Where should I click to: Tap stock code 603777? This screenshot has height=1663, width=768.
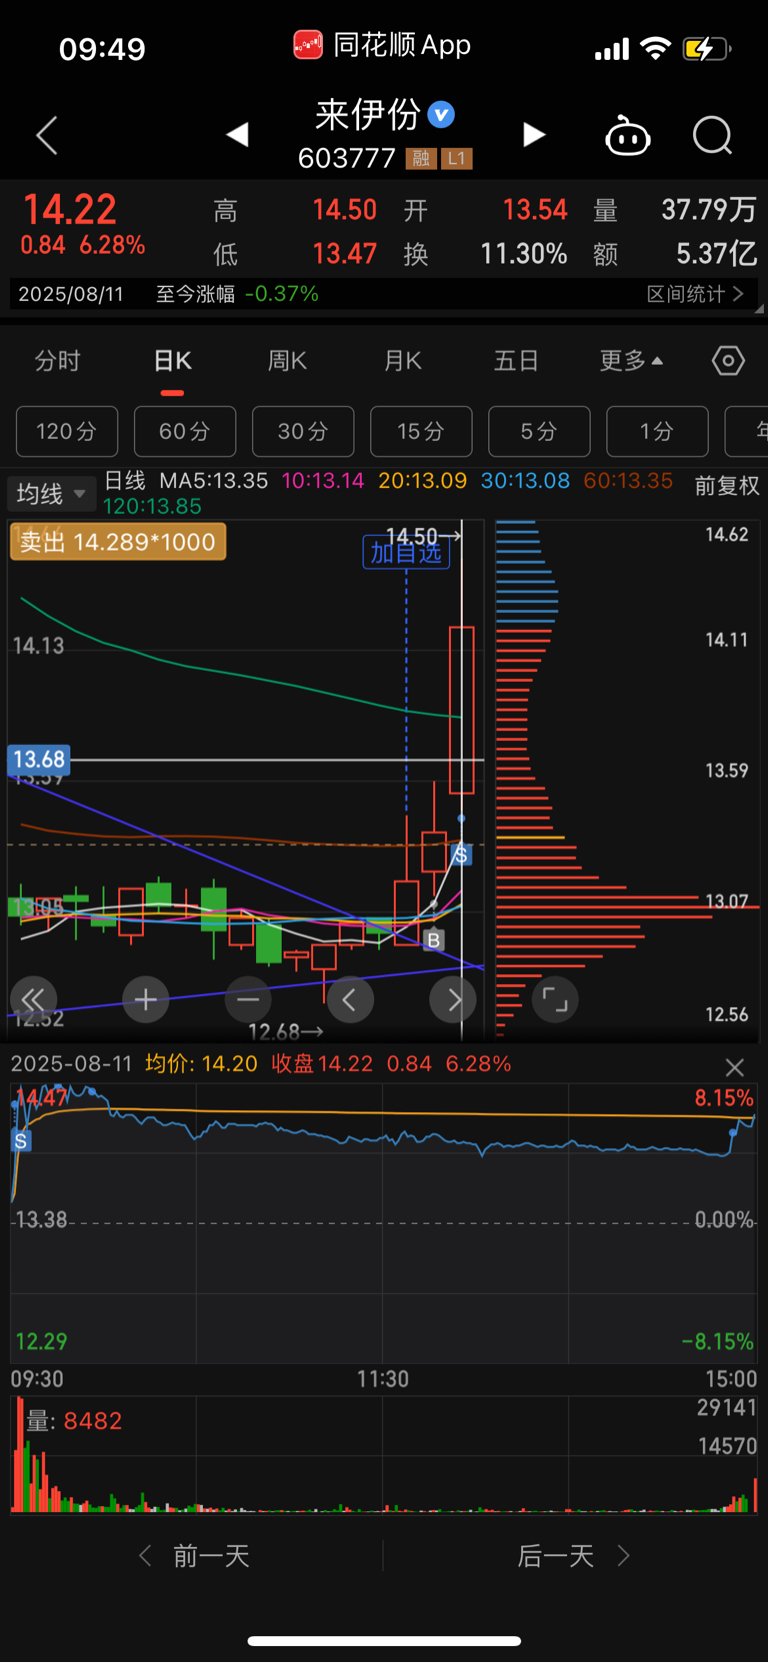pyautogui.click(x=347, y=158)
